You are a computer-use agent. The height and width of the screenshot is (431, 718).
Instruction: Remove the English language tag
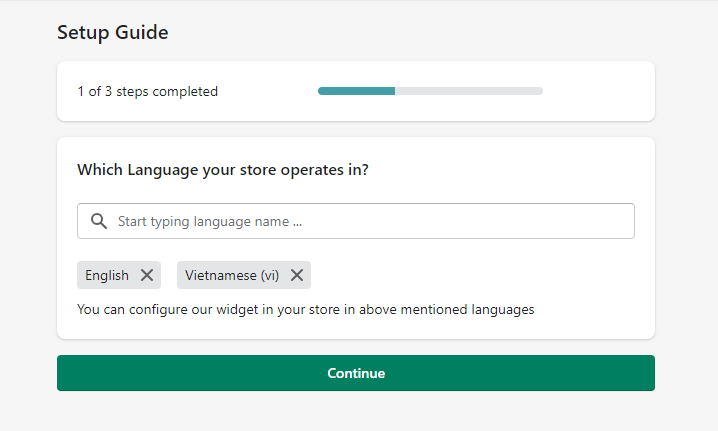point(147,275)
